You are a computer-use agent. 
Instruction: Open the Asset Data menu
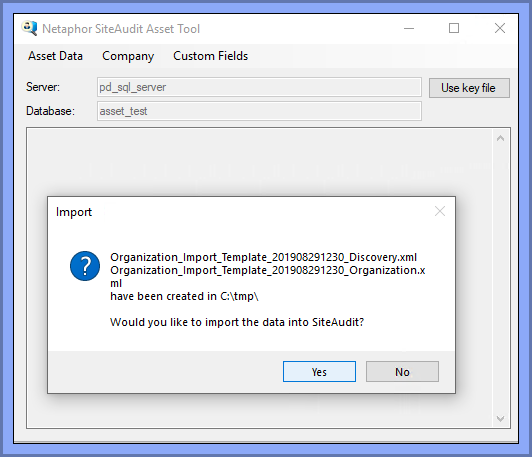click(55, 56)
